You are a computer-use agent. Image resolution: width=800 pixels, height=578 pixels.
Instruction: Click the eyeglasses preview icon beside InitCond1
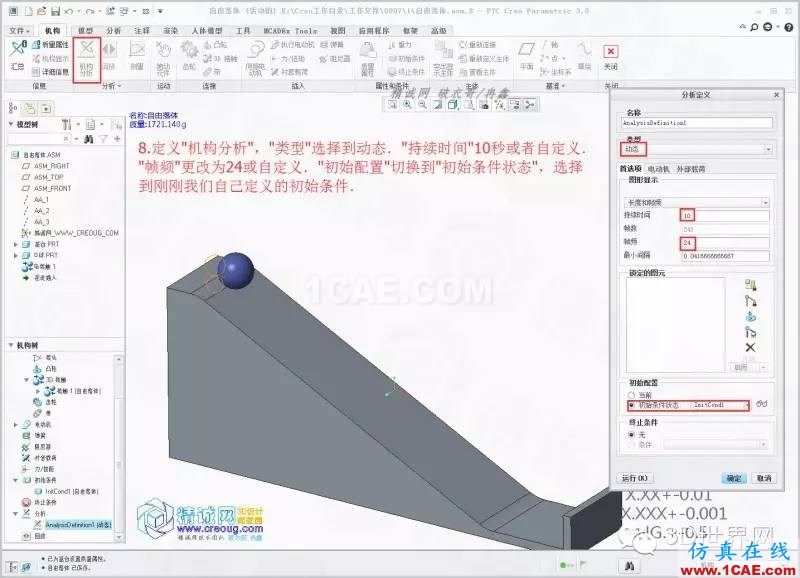tap(762, 404)
